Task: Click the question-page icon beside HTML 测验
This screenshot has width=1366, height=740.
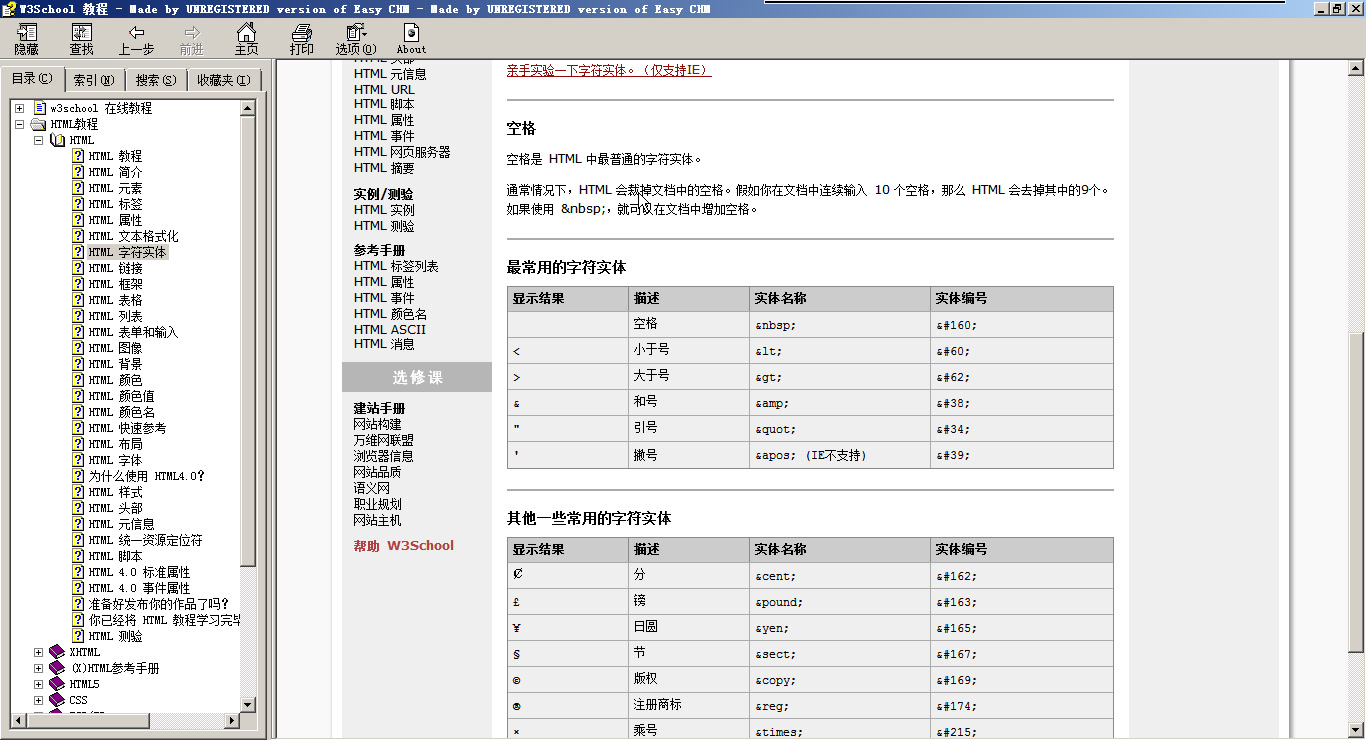Action: point(78,636)
